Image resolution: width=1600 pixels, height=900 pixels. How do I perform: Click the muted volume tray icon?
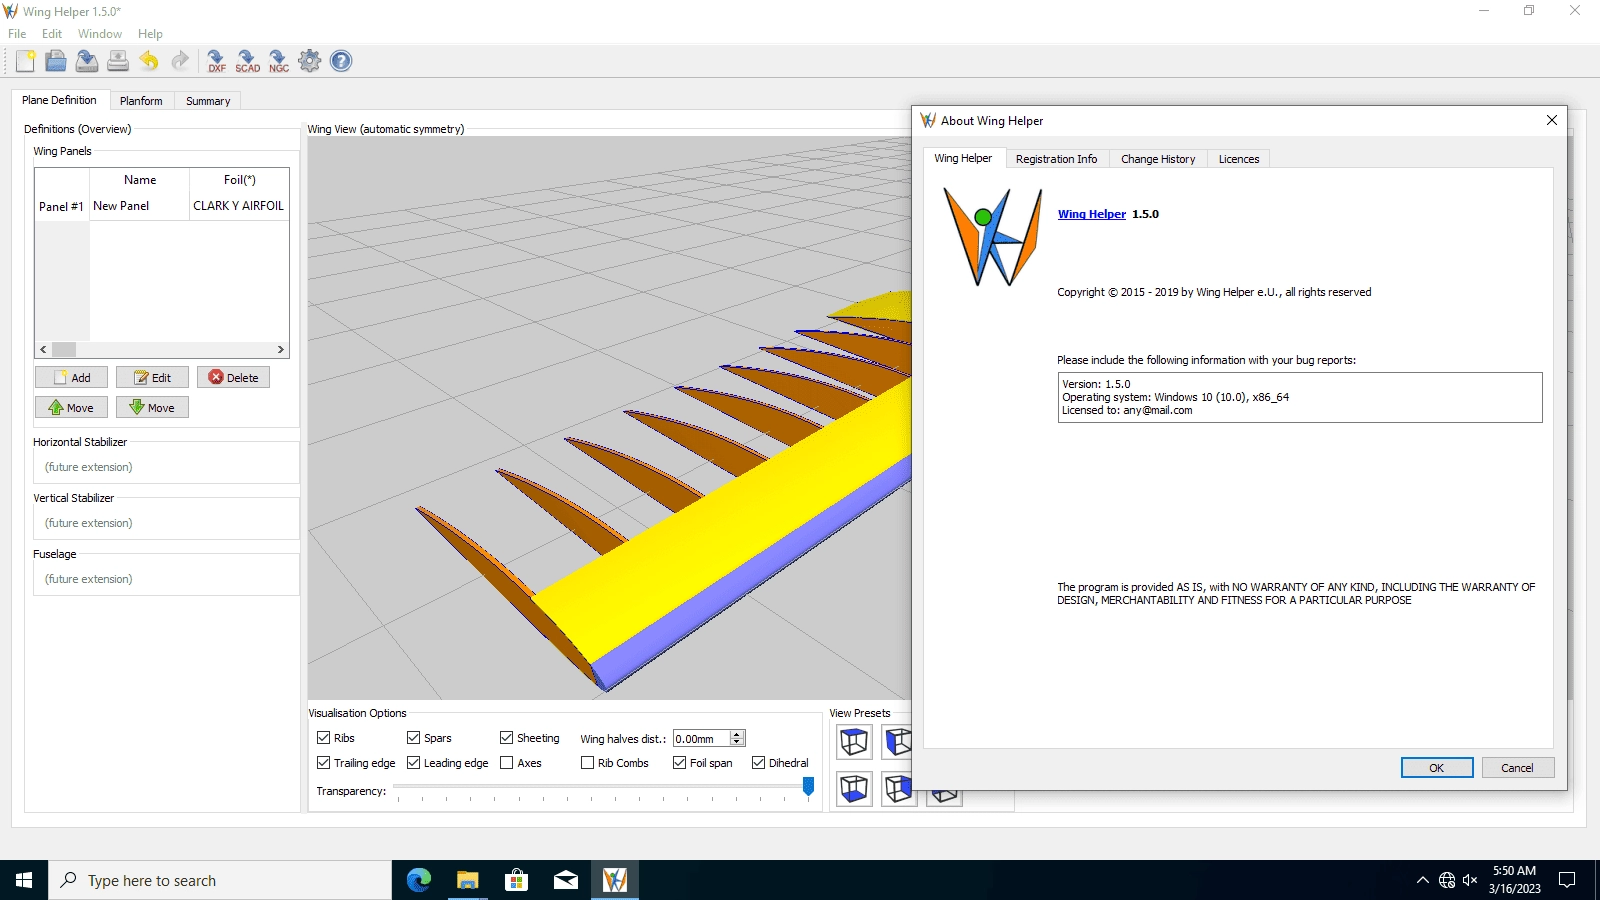pos(1470,880)
